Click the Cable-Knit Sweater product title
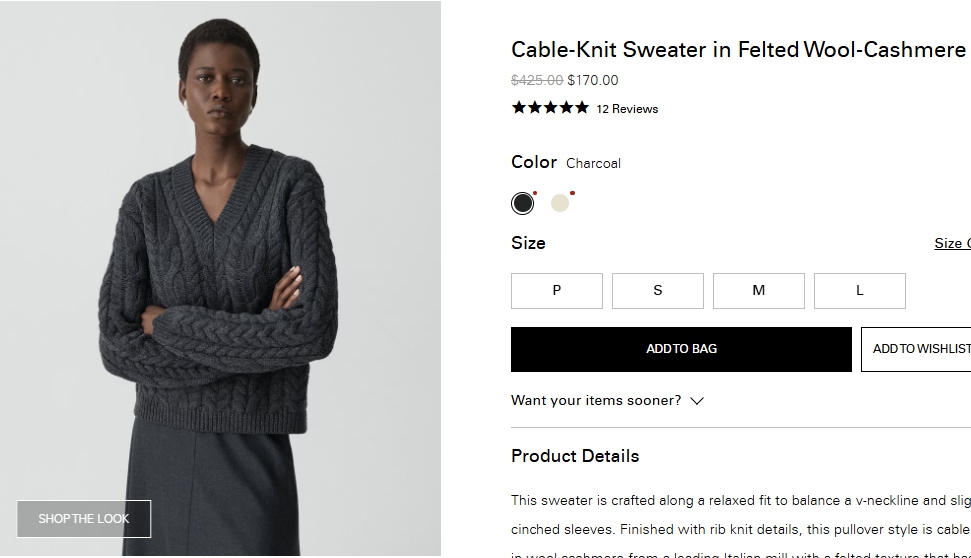 pyautogui.click(x=738, y=49)
